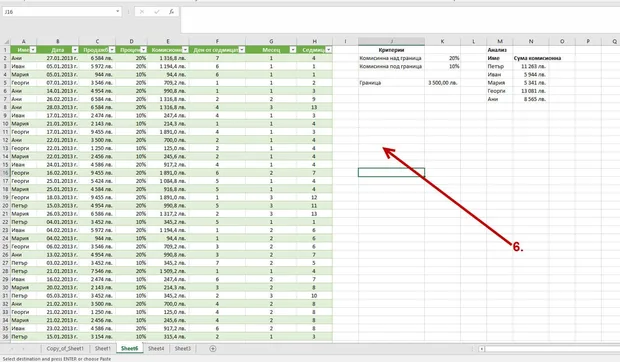Viewport: 620px width, 362px height.
Task: Add a new sheet with plus icon
Action: point(213,349)
